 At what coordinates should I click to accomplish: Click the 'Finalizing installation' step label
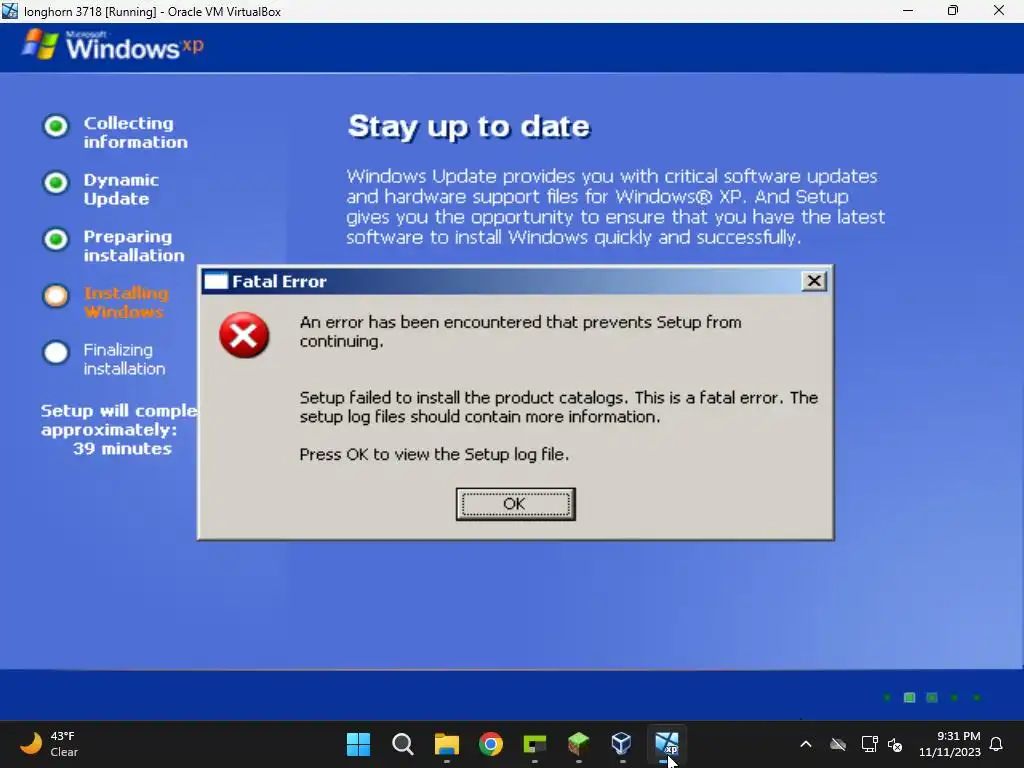click(x=124, y=359)
